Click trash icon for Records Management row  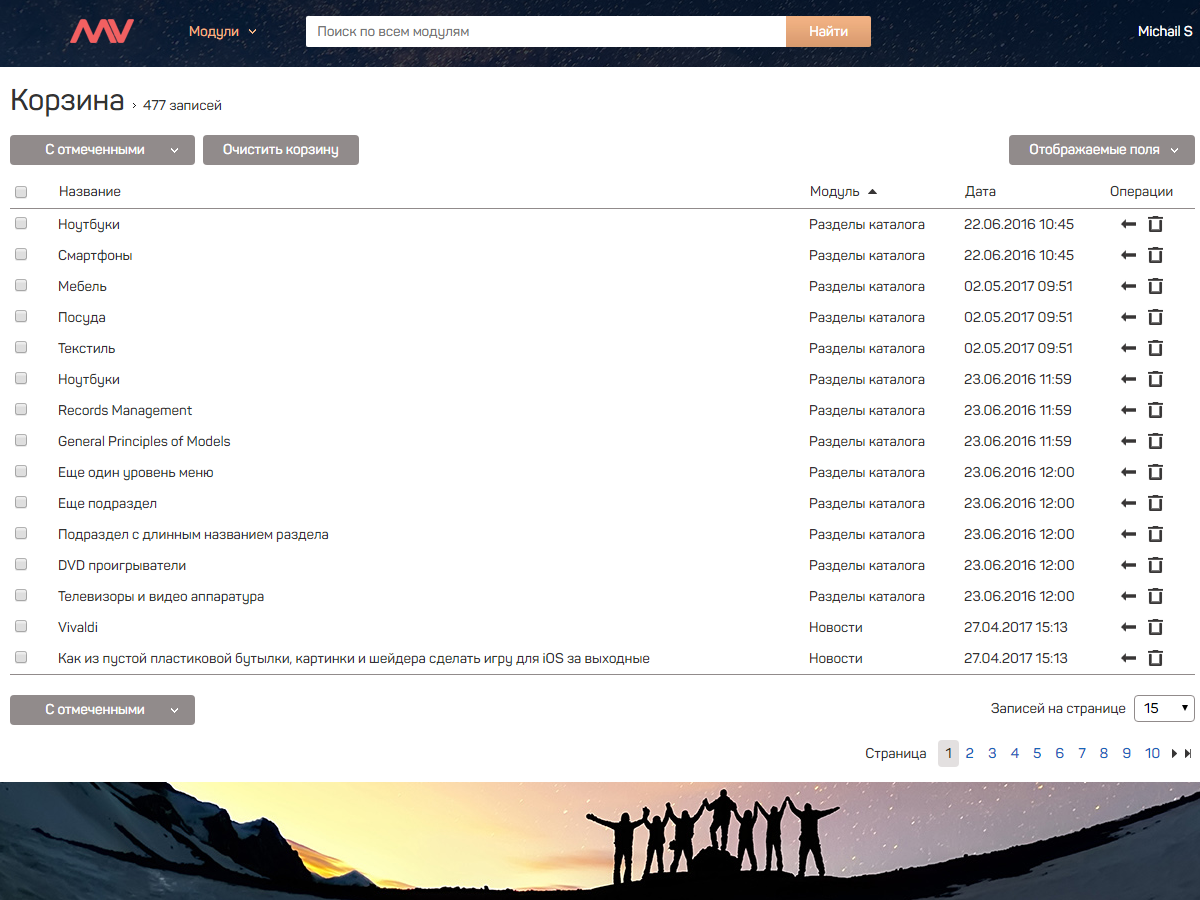[x=1155, y=411]
